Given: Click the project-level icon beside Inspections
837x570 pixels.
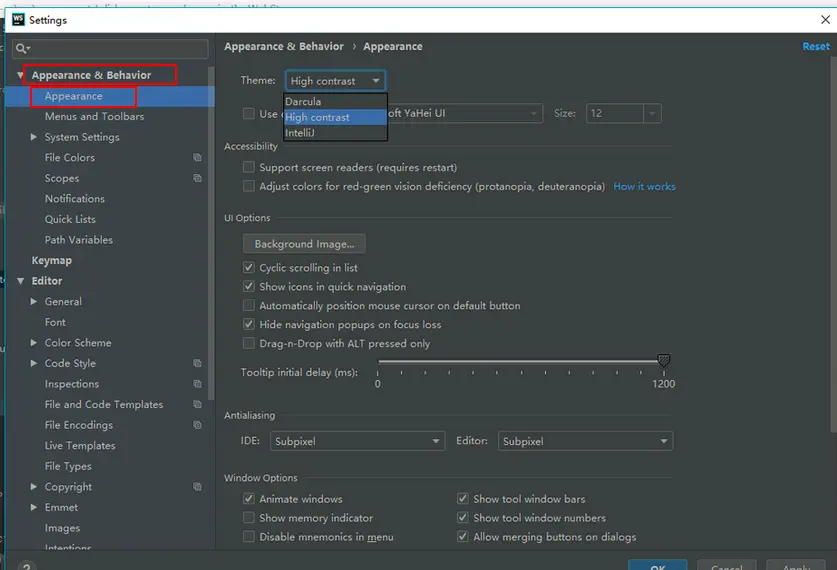Looking at the screenshot, I should (198, 384).
